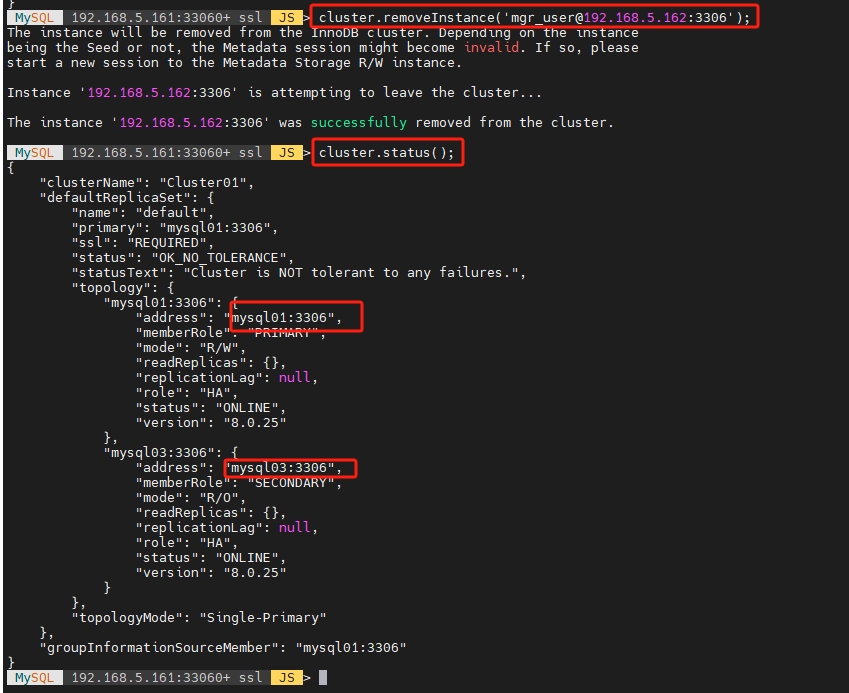This screenshot has width=849, height=693.
Task: Click the "mode": "R/W" line
Action: click(191, 347)
